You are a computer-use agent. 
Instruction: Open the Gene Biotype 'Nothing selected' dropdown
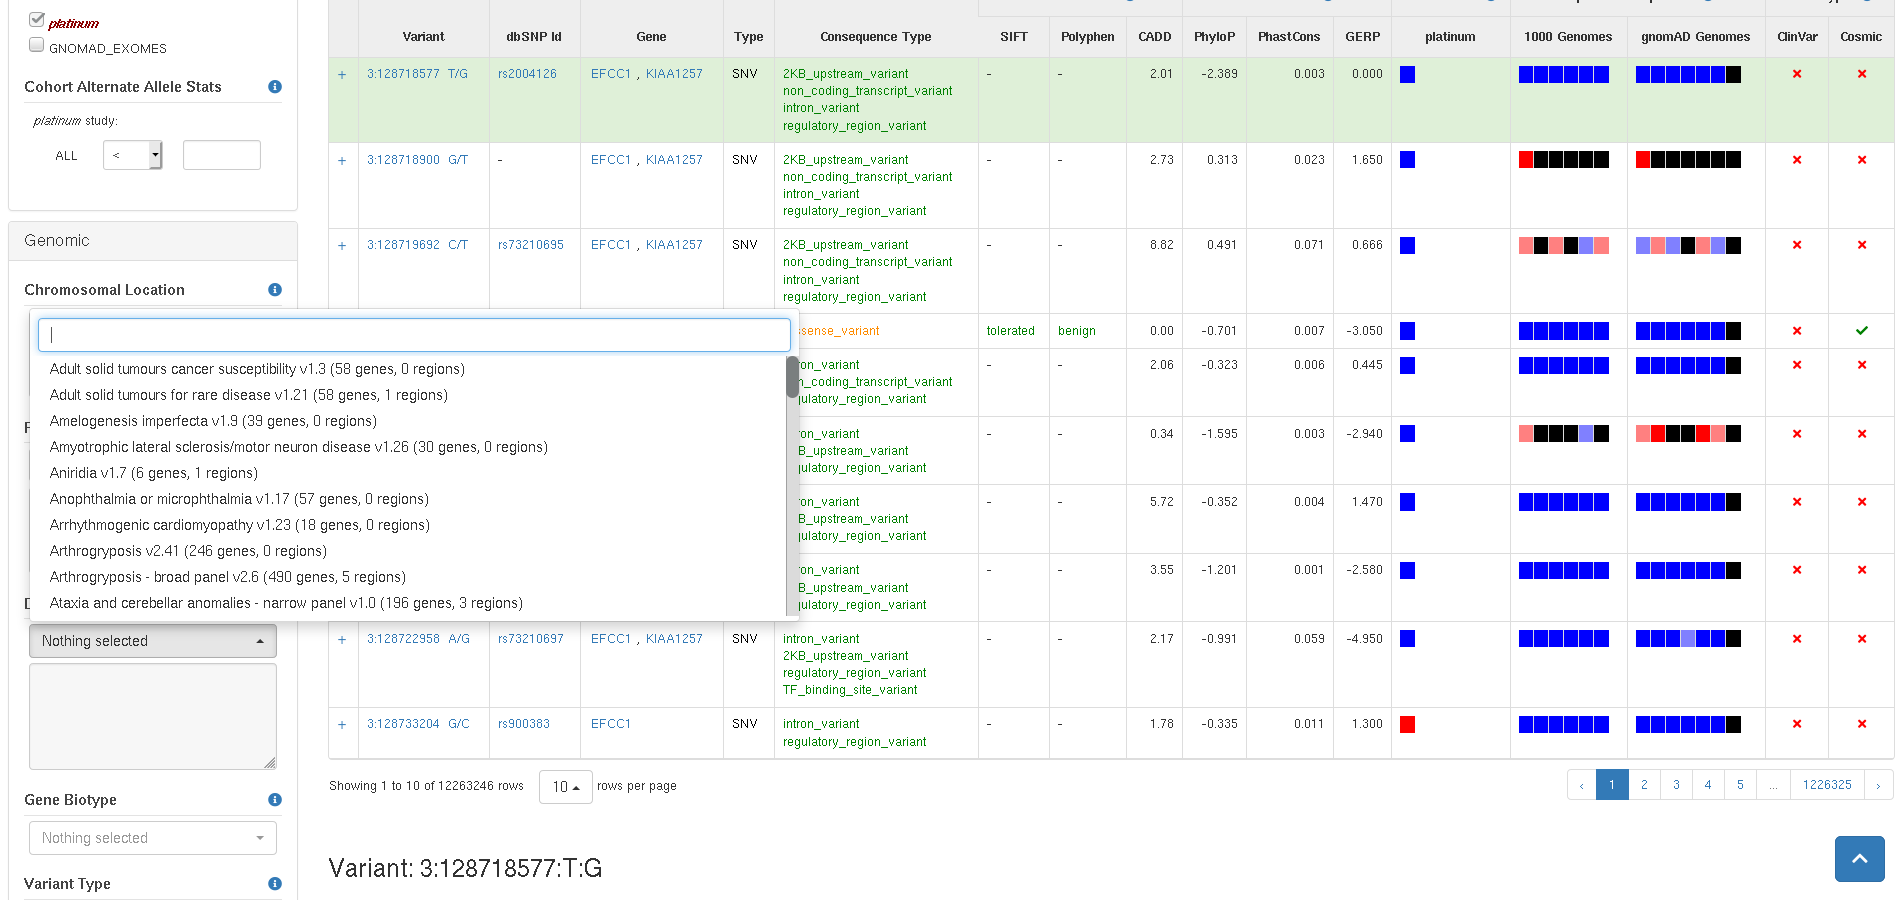[x=152, y=838]
